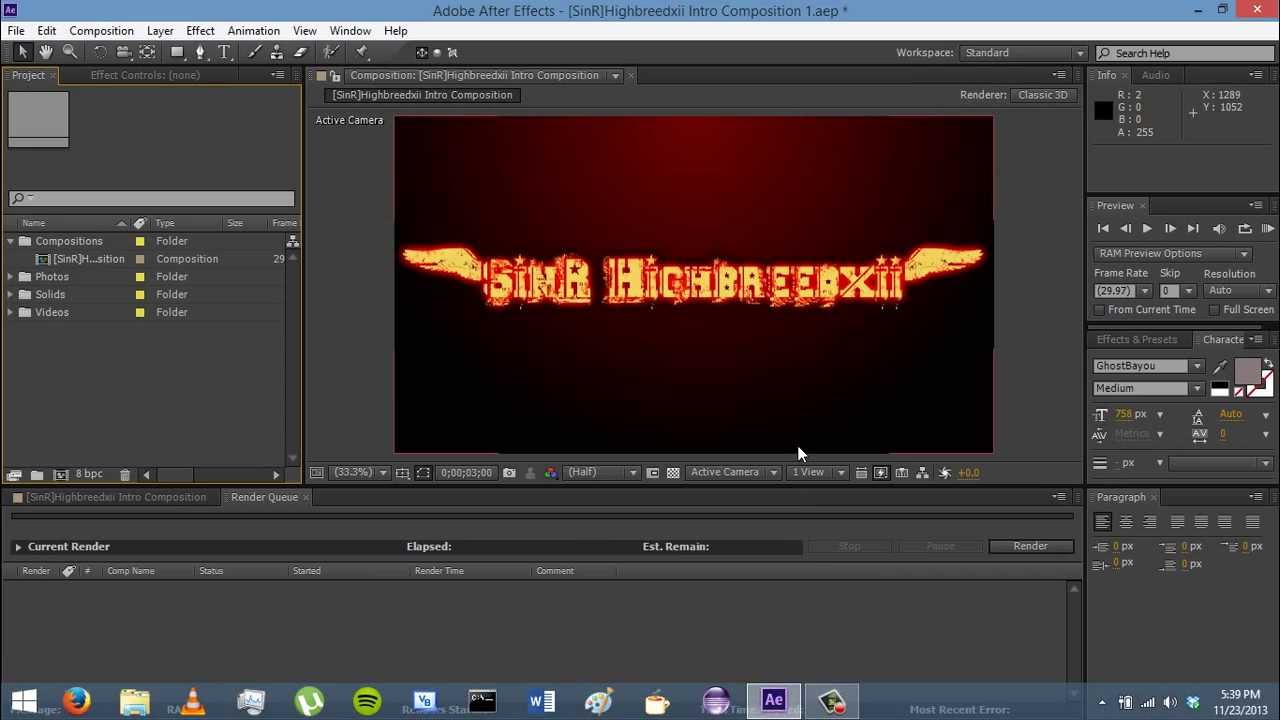Image resolution: width=1280 pixels, height=720 pixels.
Task: Select the Horizontal Type tool
Action: (224, 52)
